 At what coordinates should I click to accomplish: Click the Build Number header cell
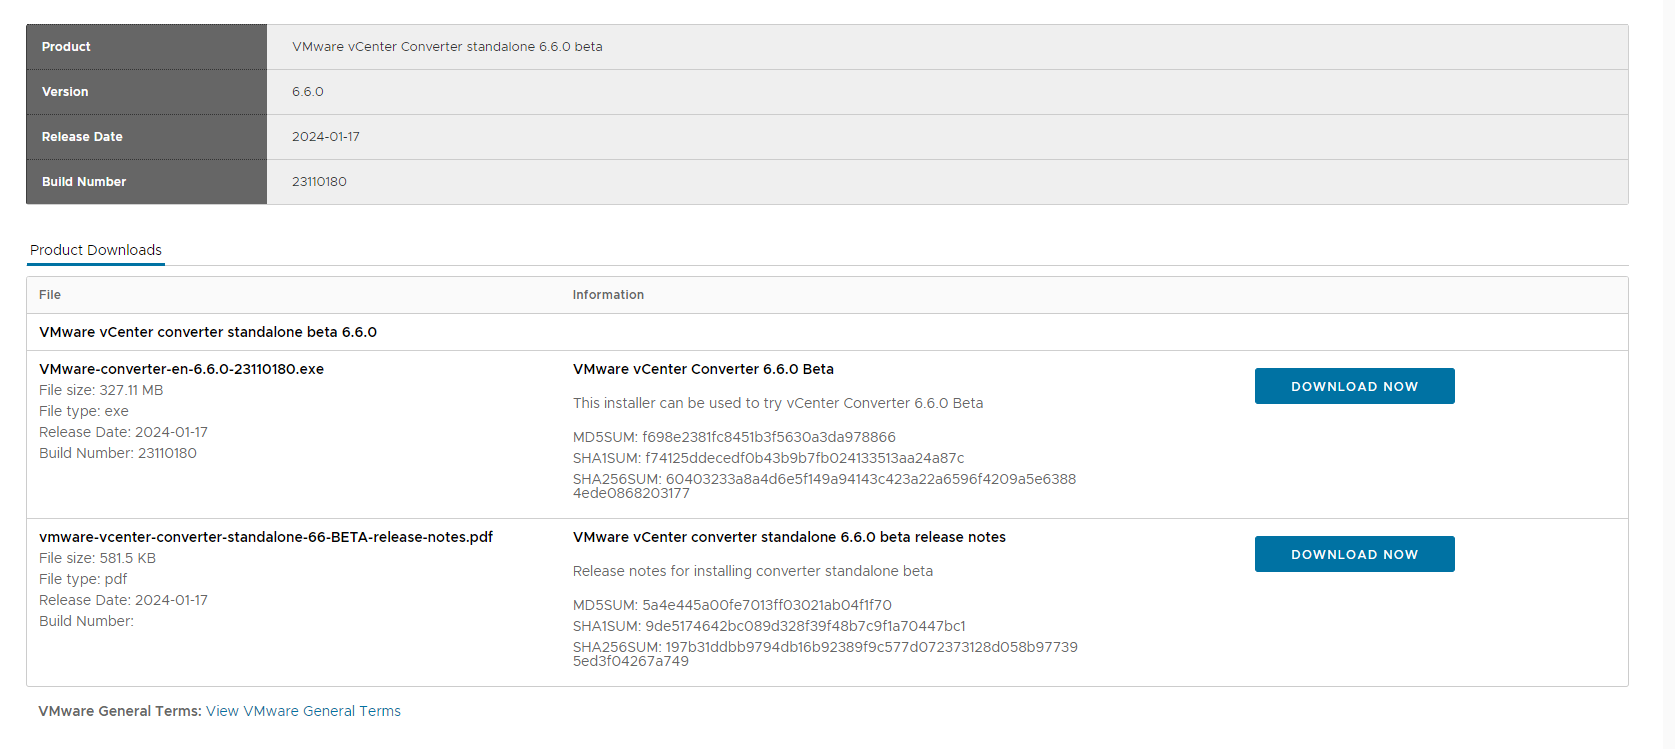(147, 182)
